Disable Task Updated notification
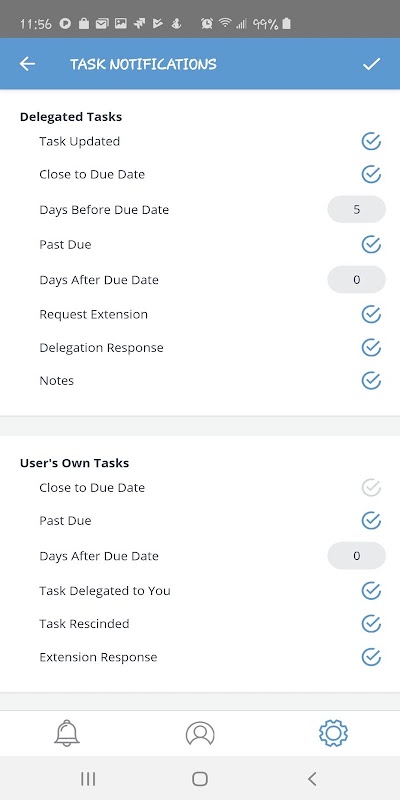 [371, 141]
